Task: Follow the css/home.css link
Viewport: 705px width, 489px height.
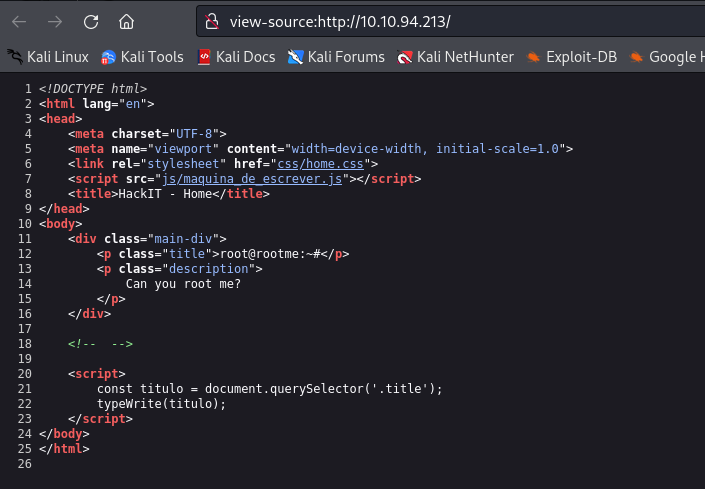Action: (x=320, y=164)
